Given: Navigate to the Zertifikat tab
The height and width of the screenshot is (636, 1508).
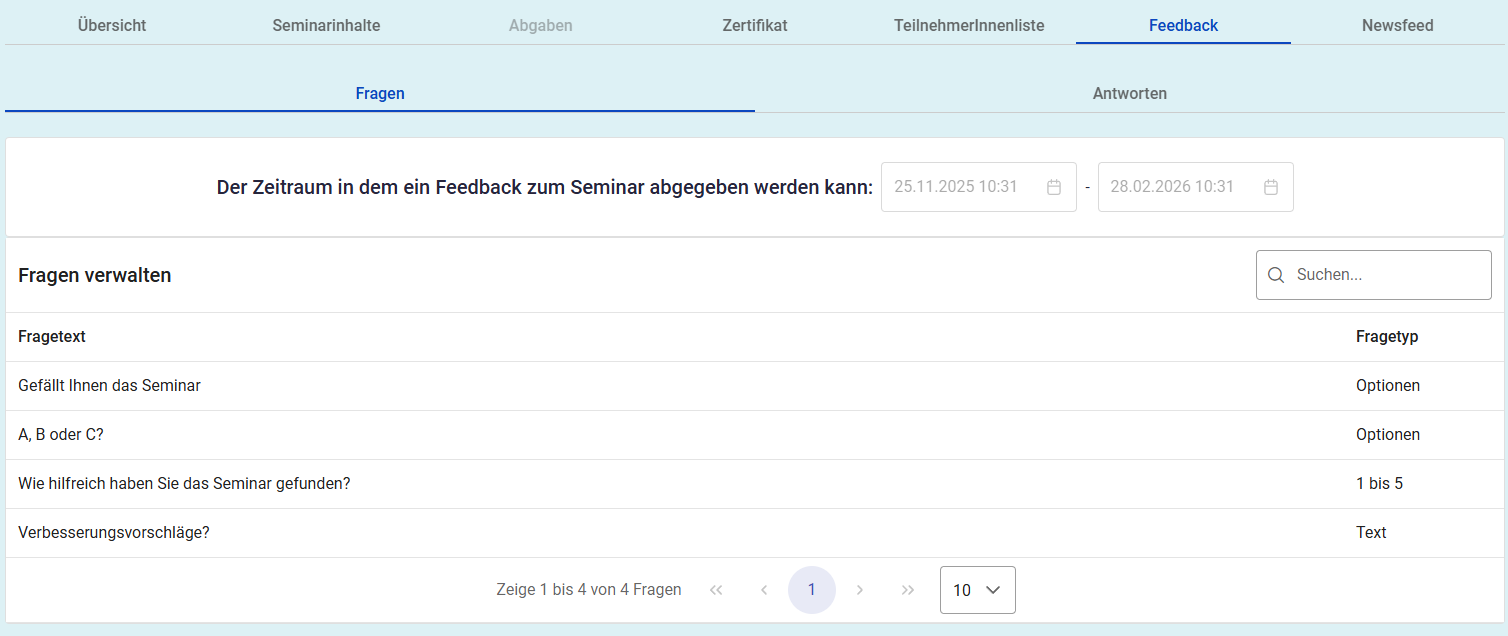Looking at the screenshot, I should 755,25.
